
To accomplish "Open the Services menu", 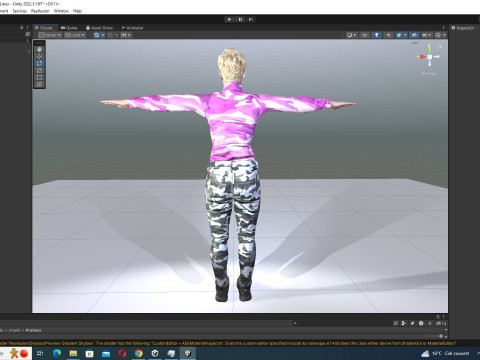I will tap(20, 11).
